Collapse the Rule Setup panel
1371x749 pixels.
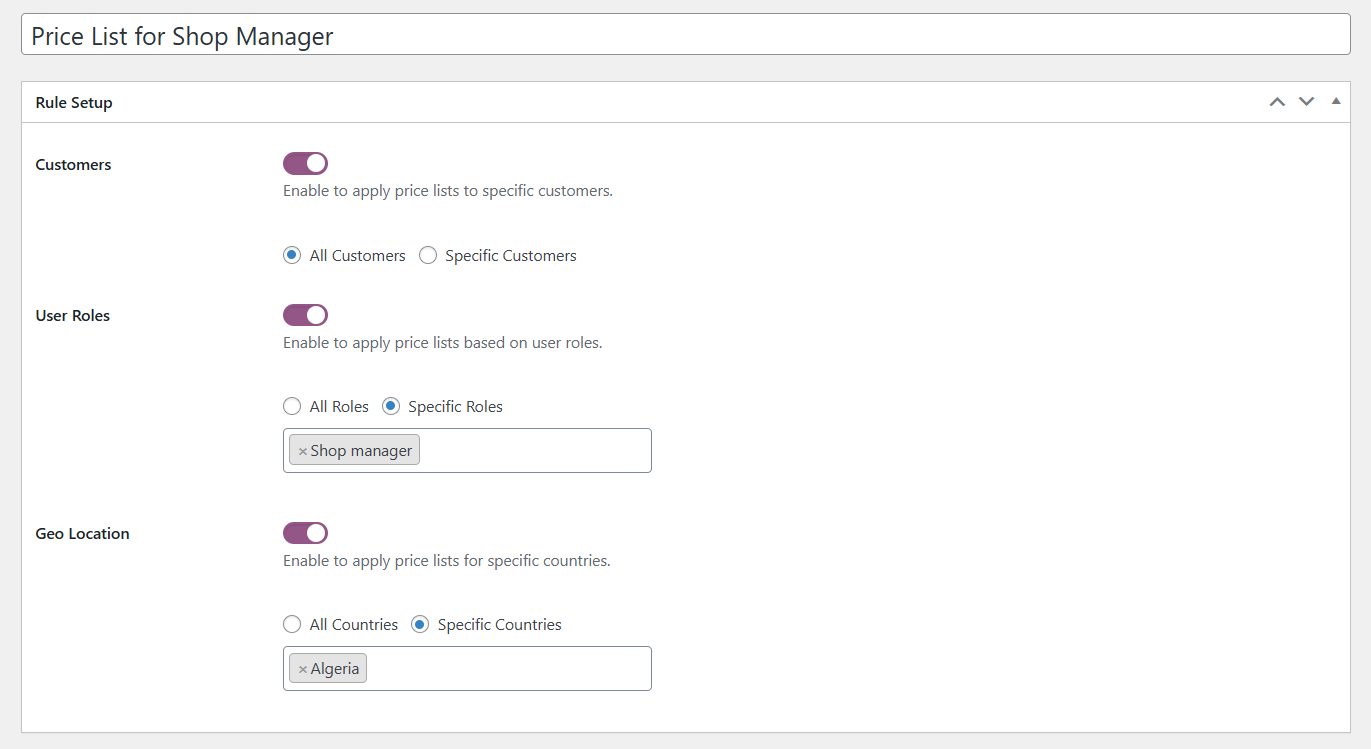tap(1336, 101)
